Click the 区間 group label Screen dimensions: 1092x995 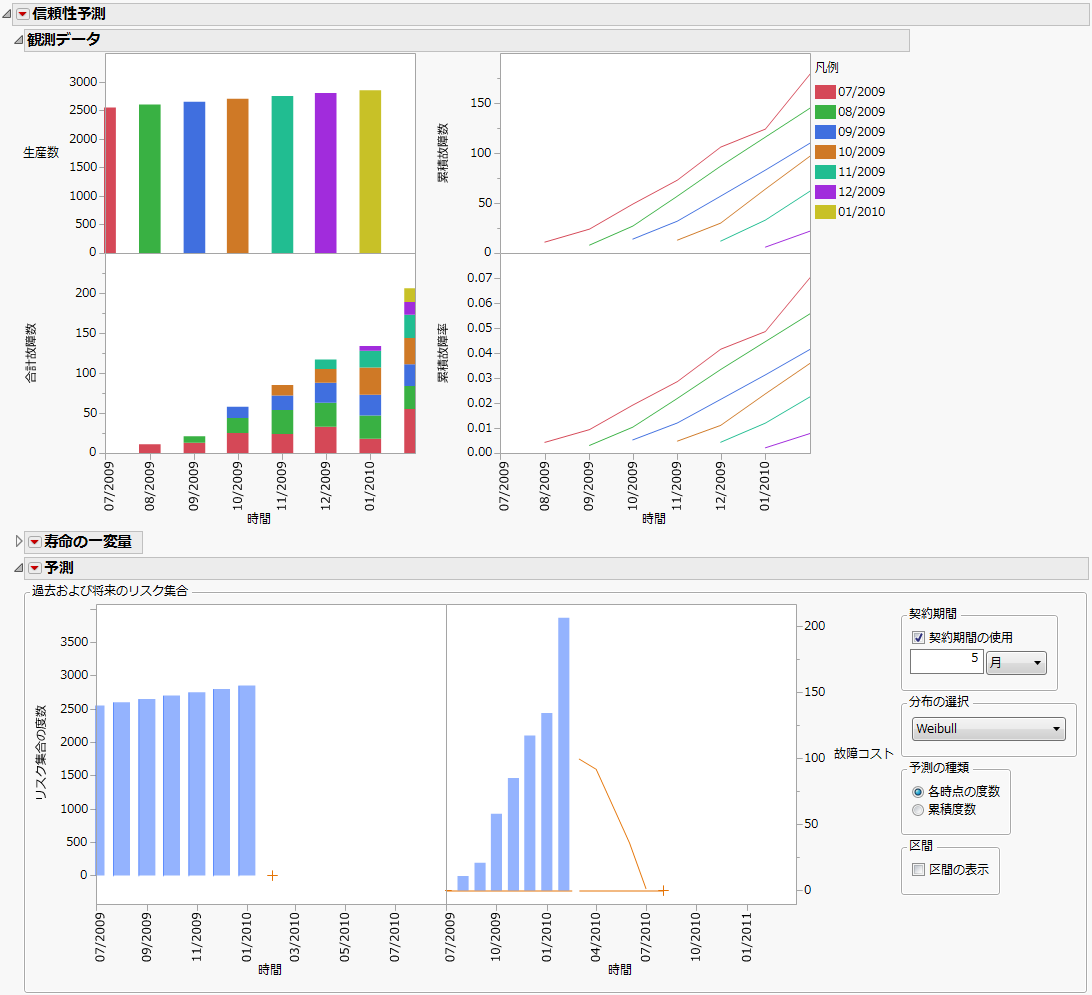pyautogui.click(x=921, y=845)
